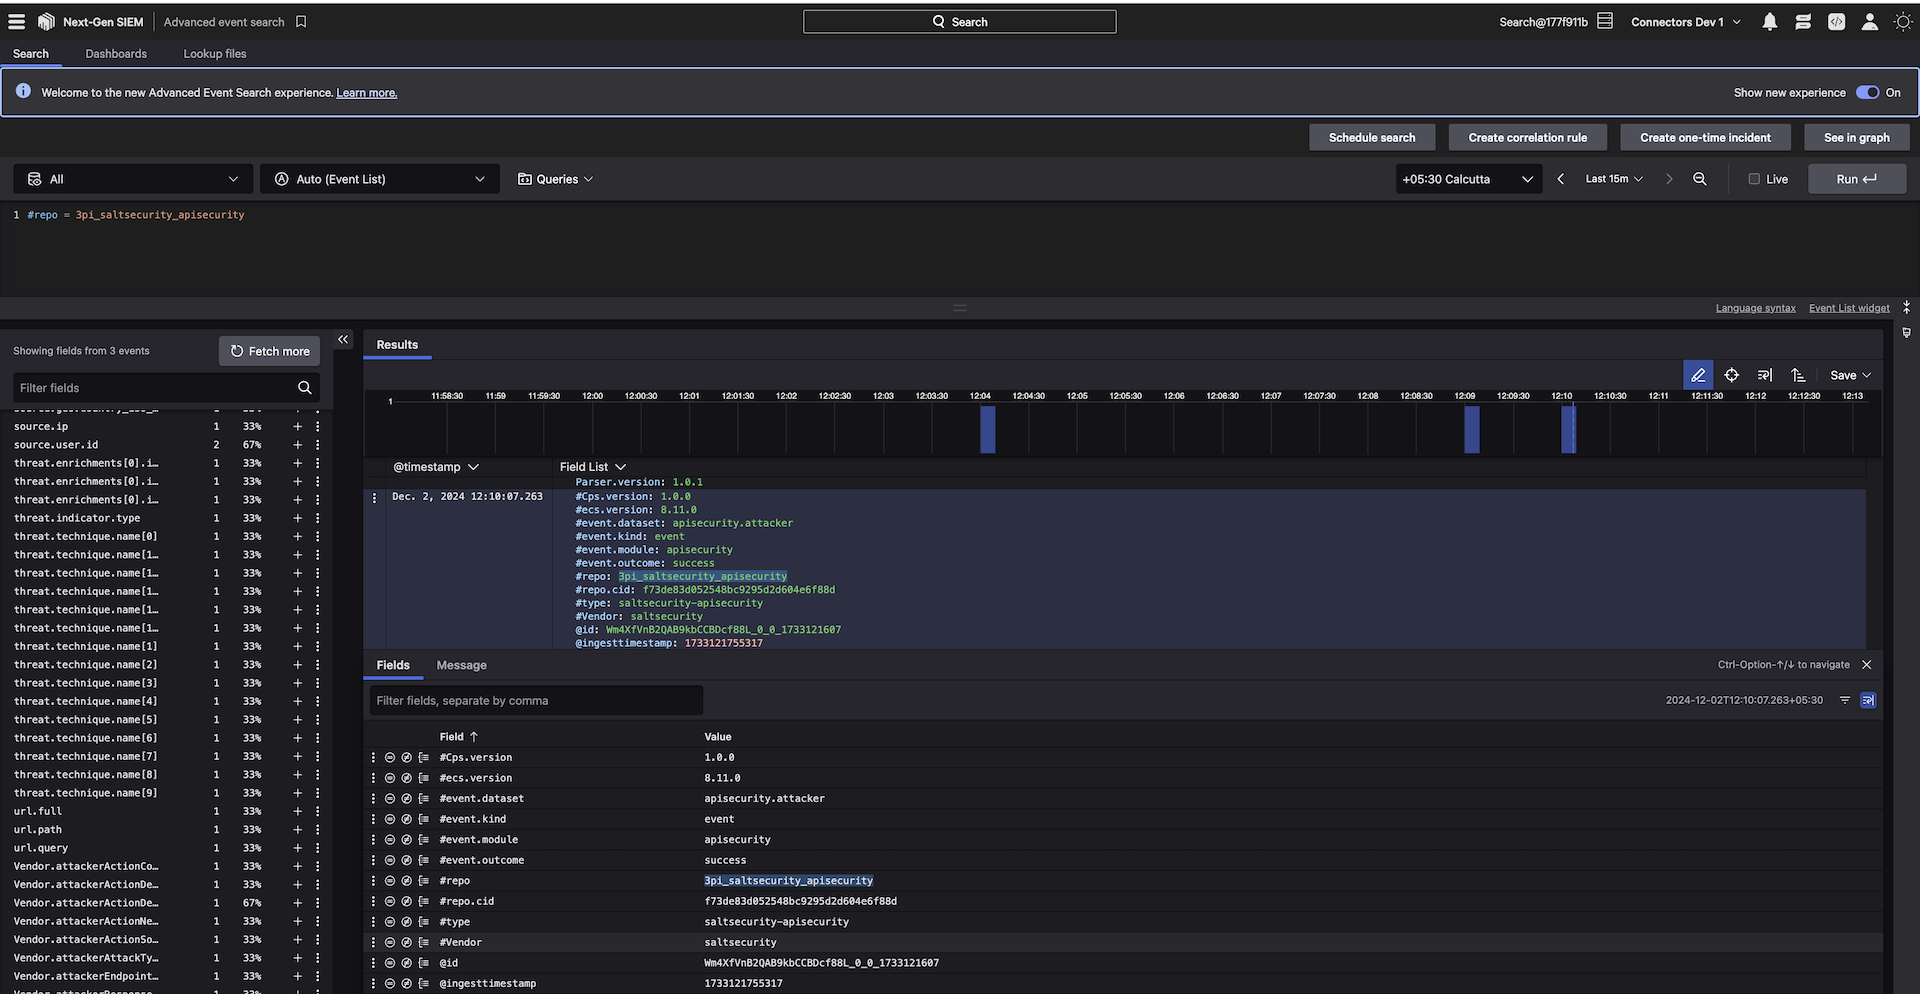Click the zoom out time range magnifier

(x=1699, y=179)
